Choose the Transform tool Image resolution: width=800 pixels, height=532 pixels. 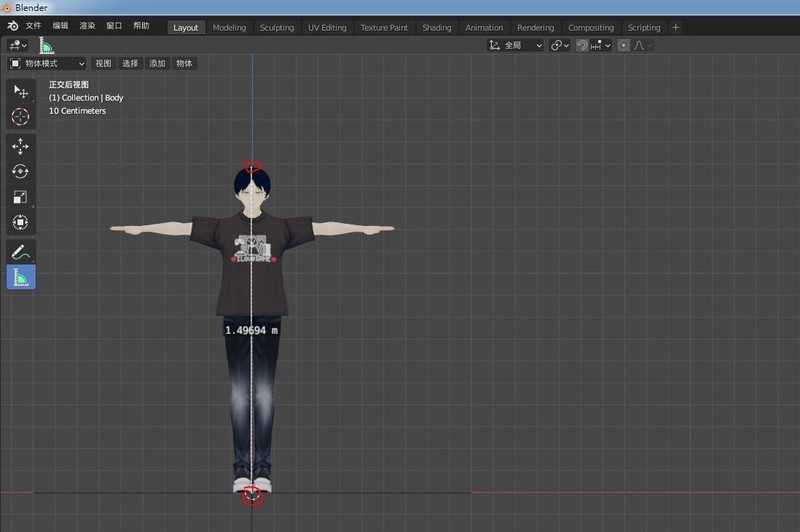(x=20, y=222)
